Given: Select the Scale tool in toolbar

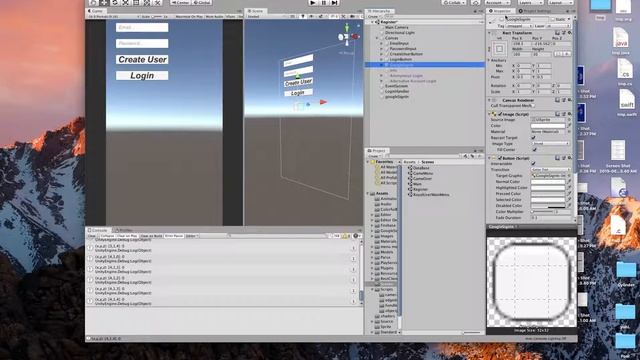Looking at the screenshot, I should pyautogui.click(x=125, y=2).
